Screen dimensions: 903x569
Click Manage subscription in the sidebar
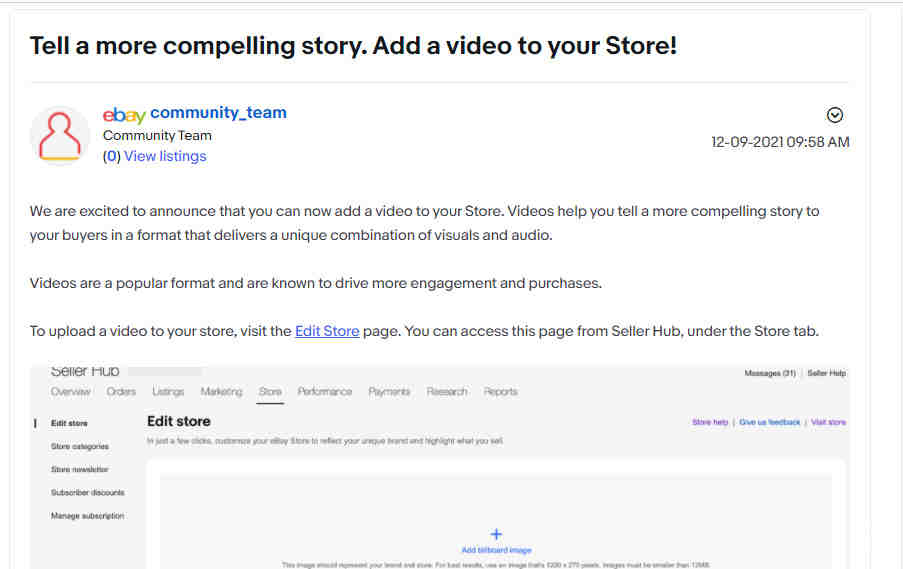pos(88,515)
